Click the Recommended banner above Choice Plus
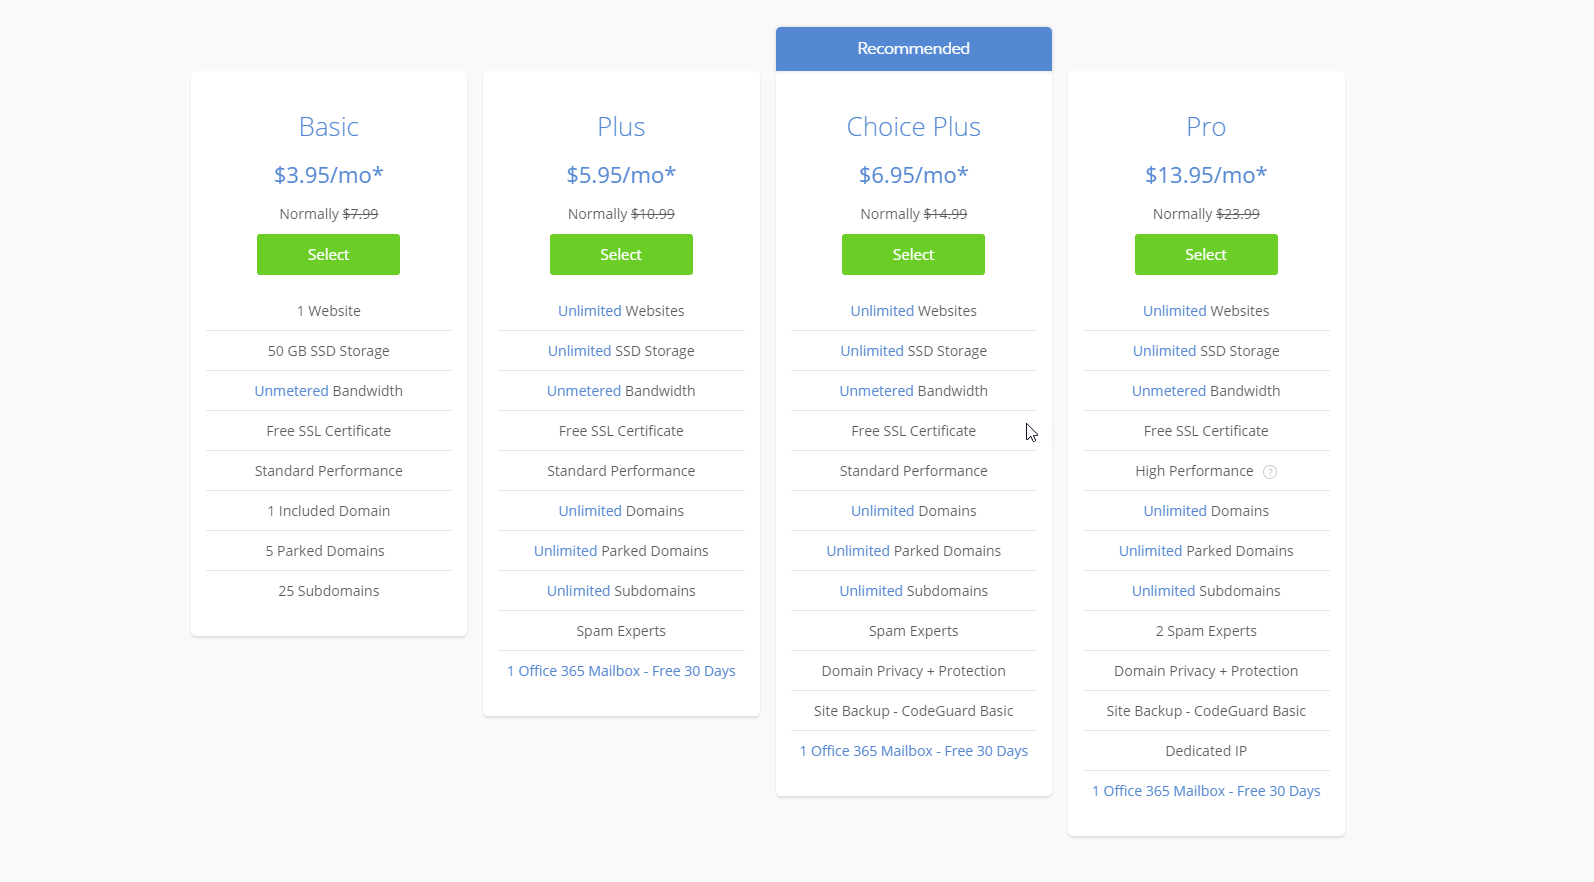1594x882 pixels. tap(913, 49)
